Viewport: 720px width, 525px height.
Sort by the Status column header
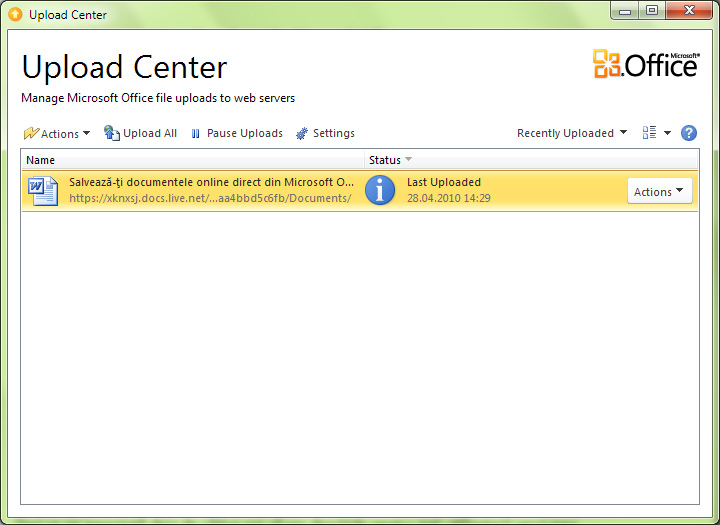click(x=531, y=160)
